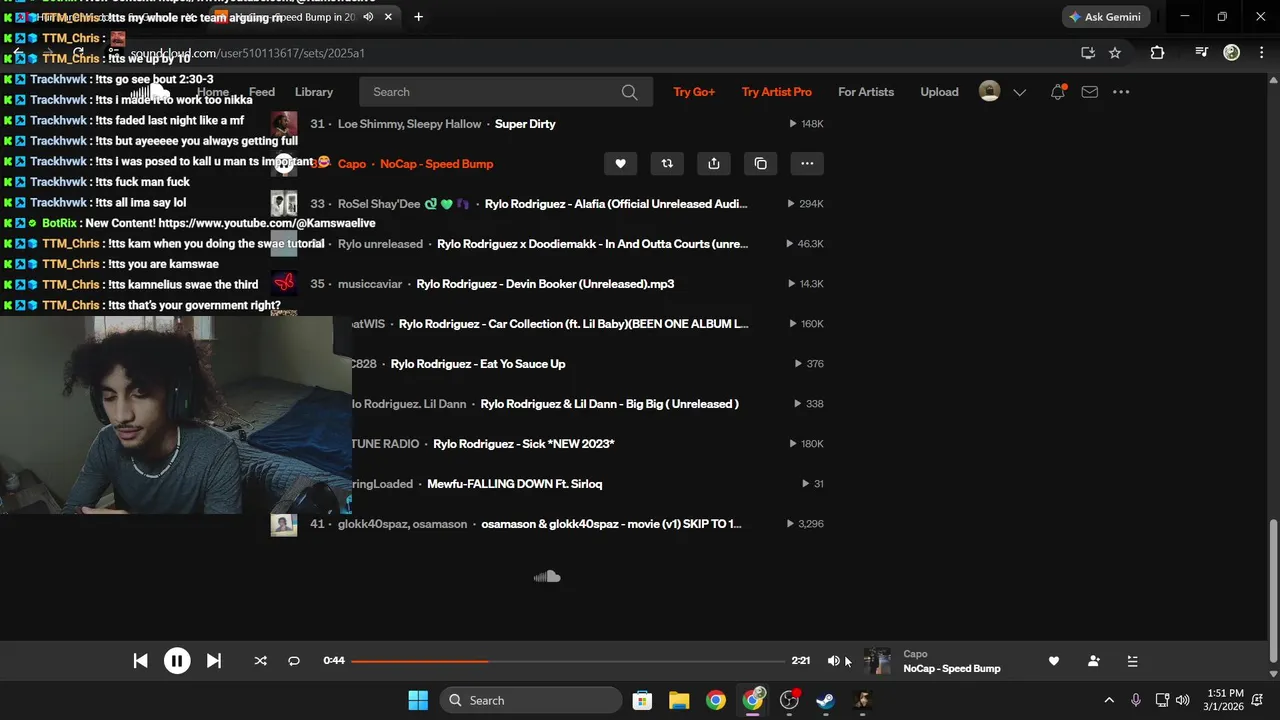The height and width of the screenshot is (720, 1280).
Task: Click Try Go+ link
Action: (694, 92)
